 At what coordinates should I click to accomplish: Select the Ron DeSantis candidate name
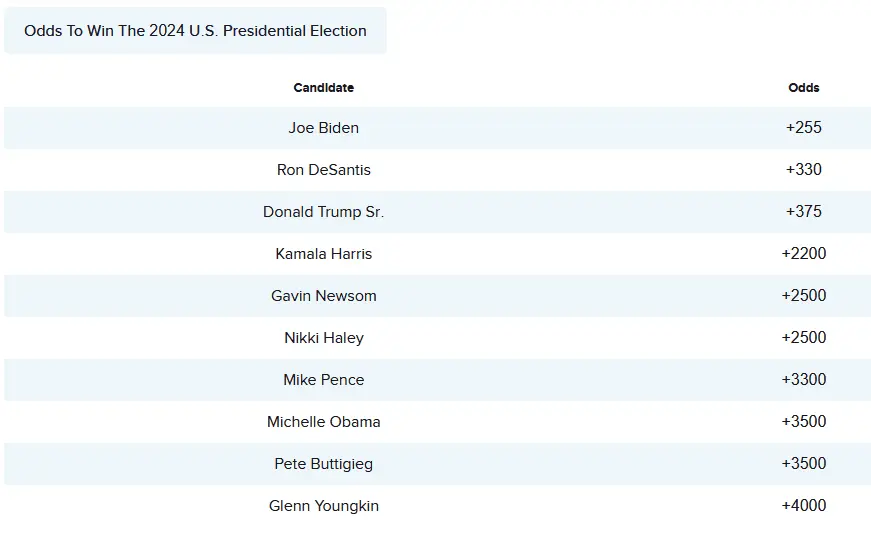[x=323, y=170]
